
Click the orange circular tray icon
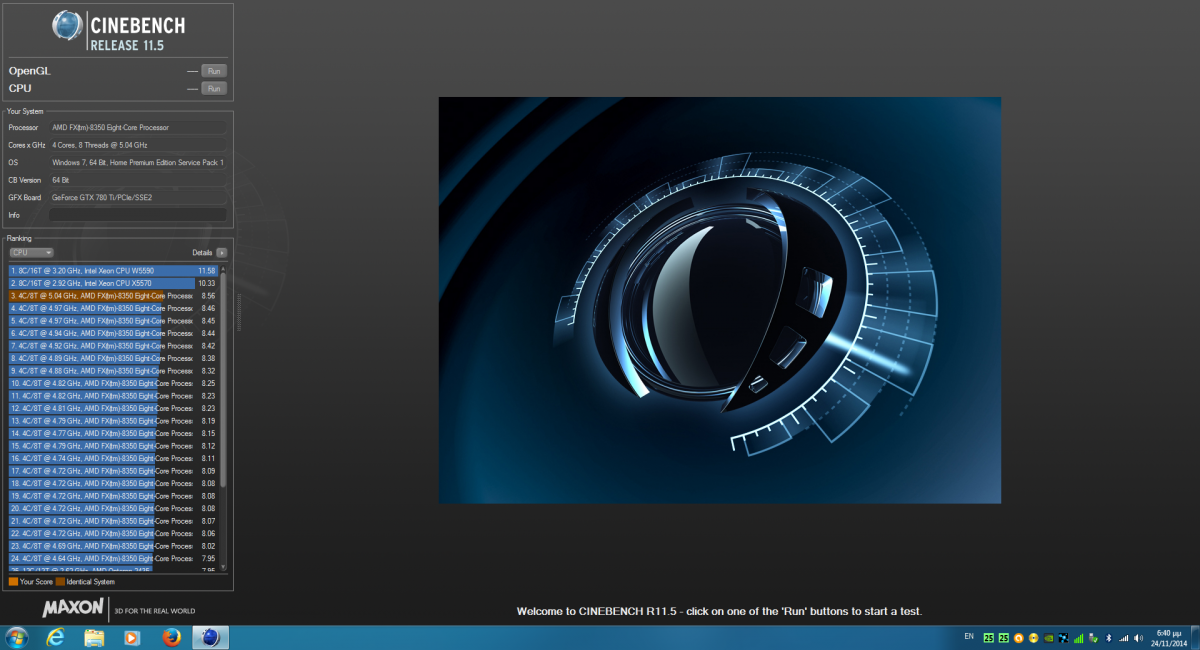(x=1018, y=638)
